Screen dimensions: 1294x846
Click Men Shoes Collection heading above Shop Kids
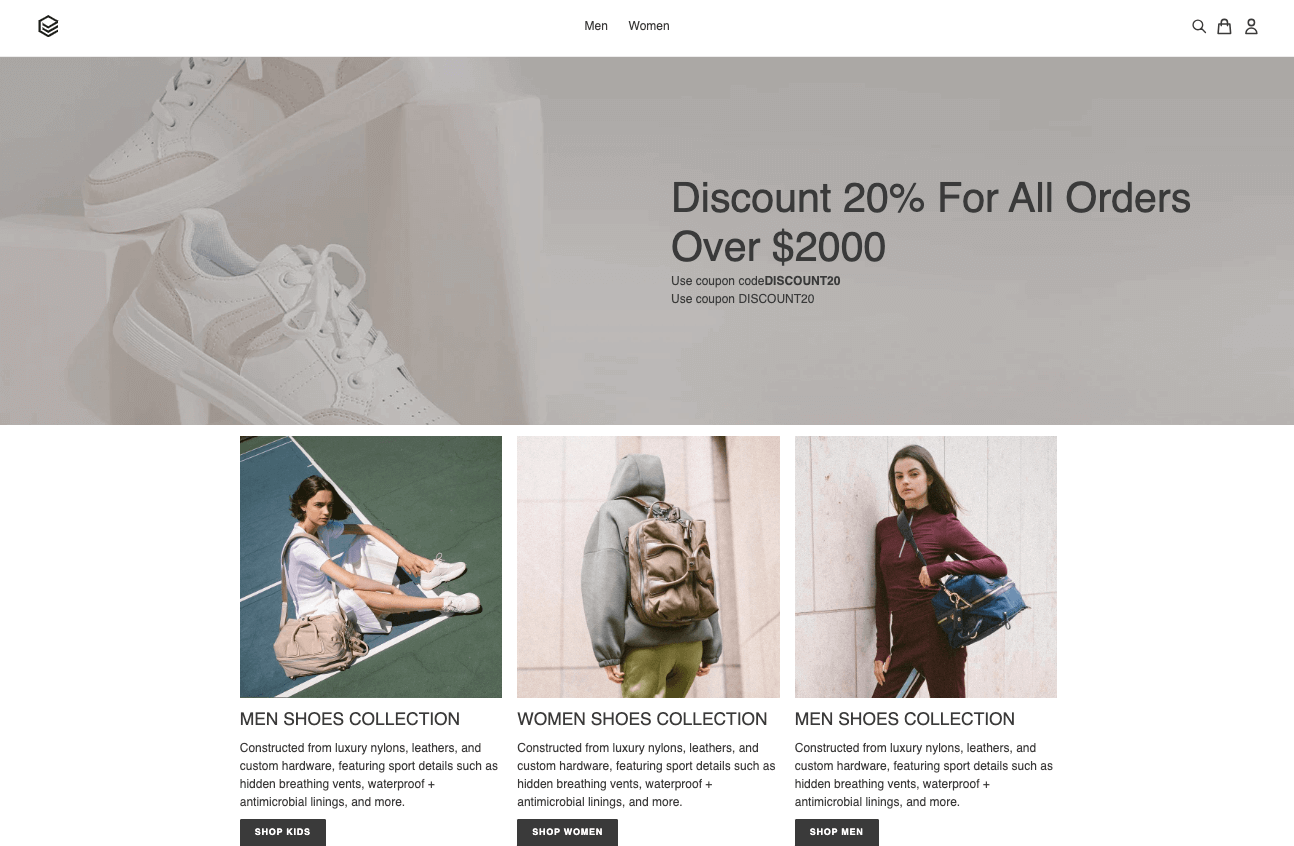pos(350,719)
